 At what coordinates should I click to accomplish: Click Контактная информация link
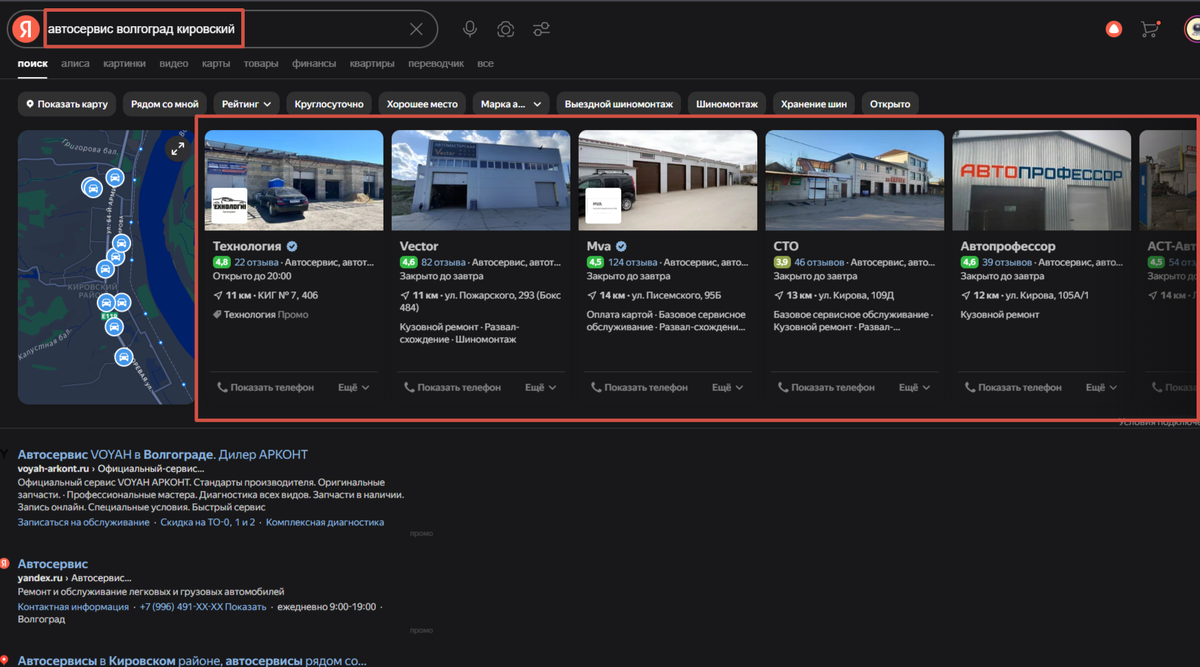coord(73,607)
